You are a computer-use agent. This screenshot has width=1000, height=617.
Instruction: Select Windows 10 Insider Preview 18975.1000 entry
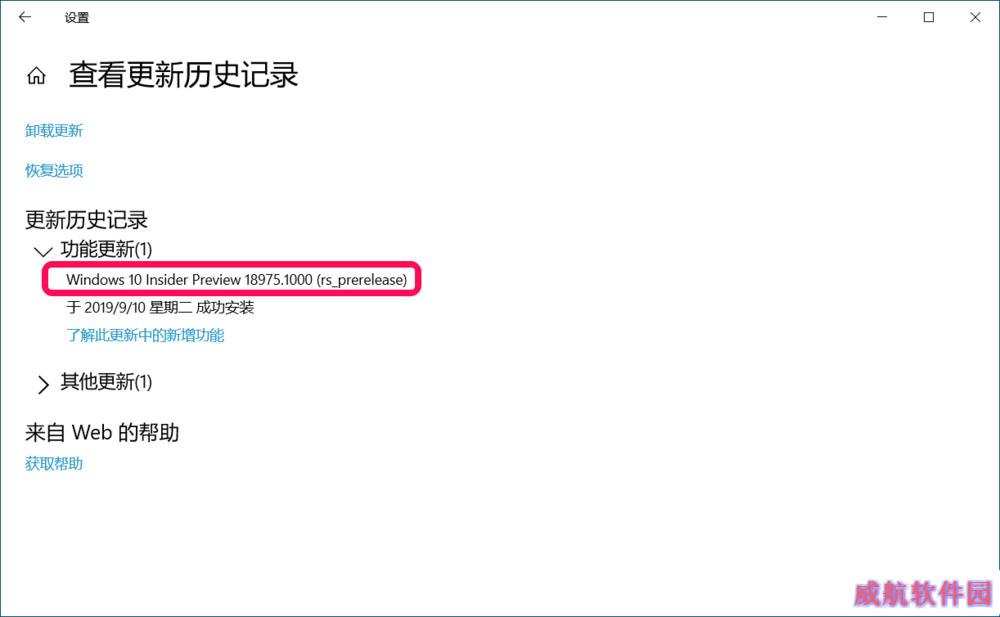[x=237, y=279]
